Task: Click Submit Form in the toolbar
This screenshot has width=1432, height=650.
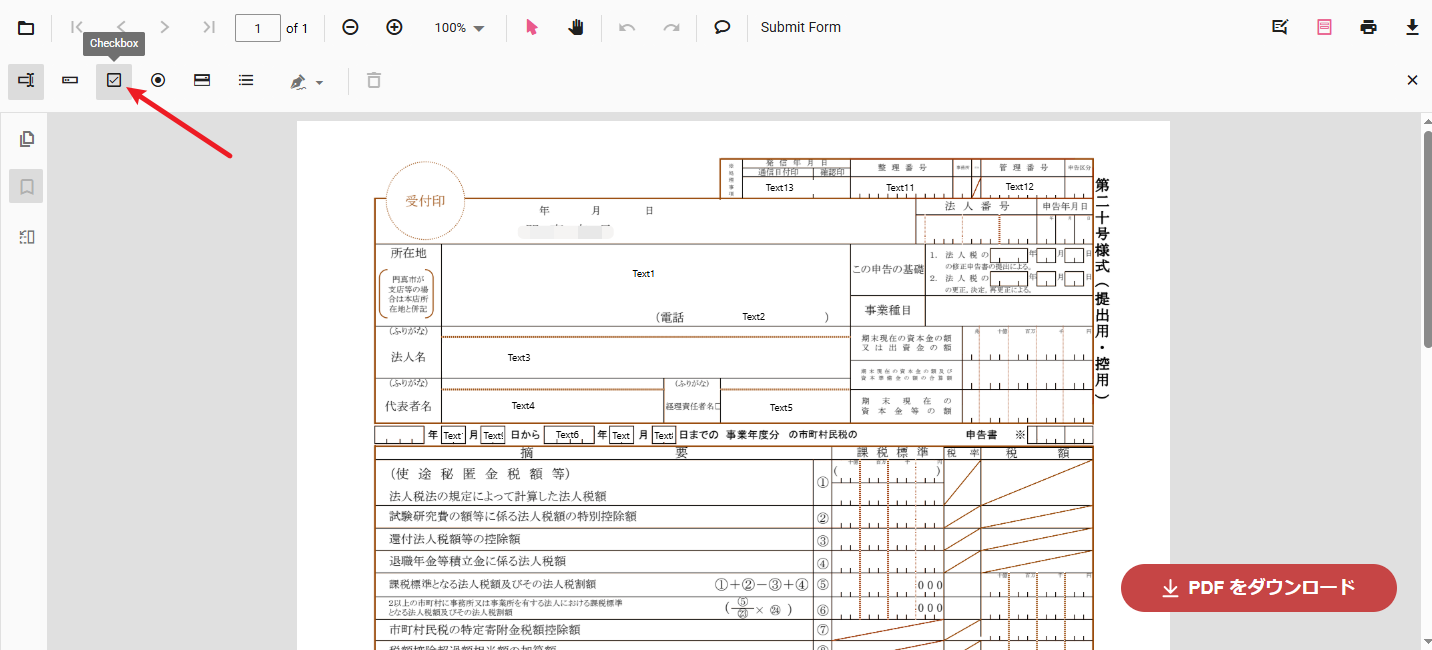Action: coord(800,28)
